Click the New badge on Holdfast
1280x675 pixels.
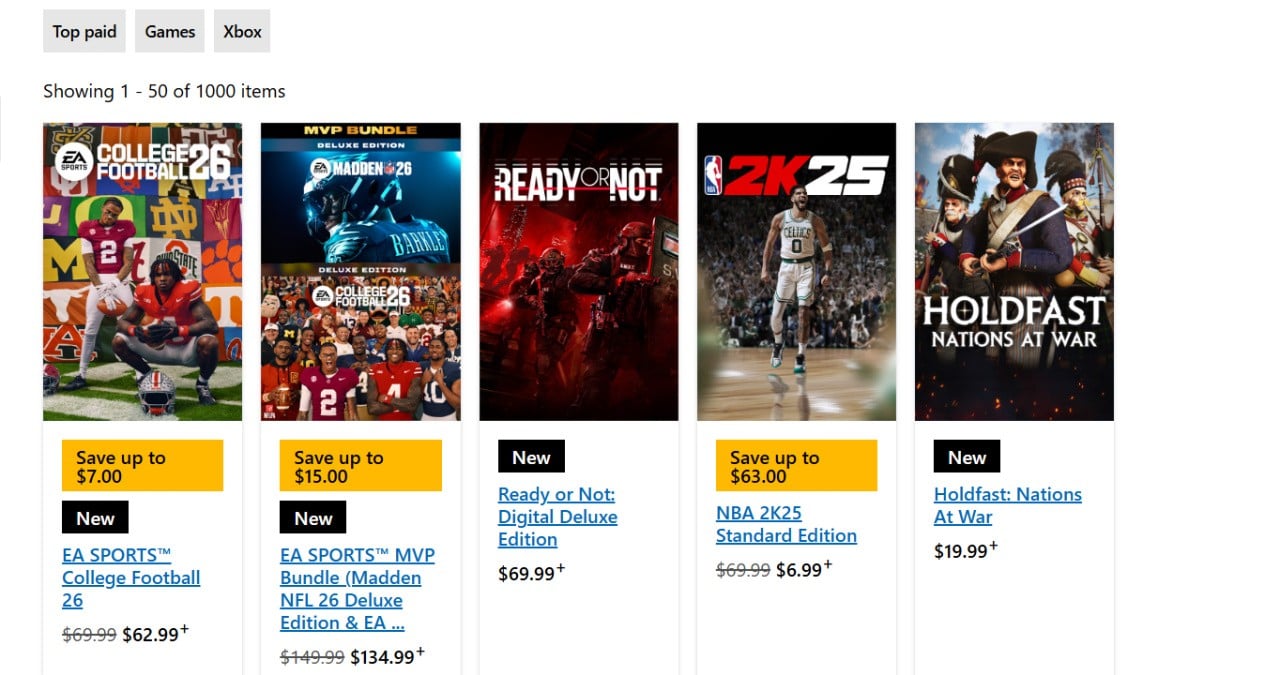[x=967, y=457]
